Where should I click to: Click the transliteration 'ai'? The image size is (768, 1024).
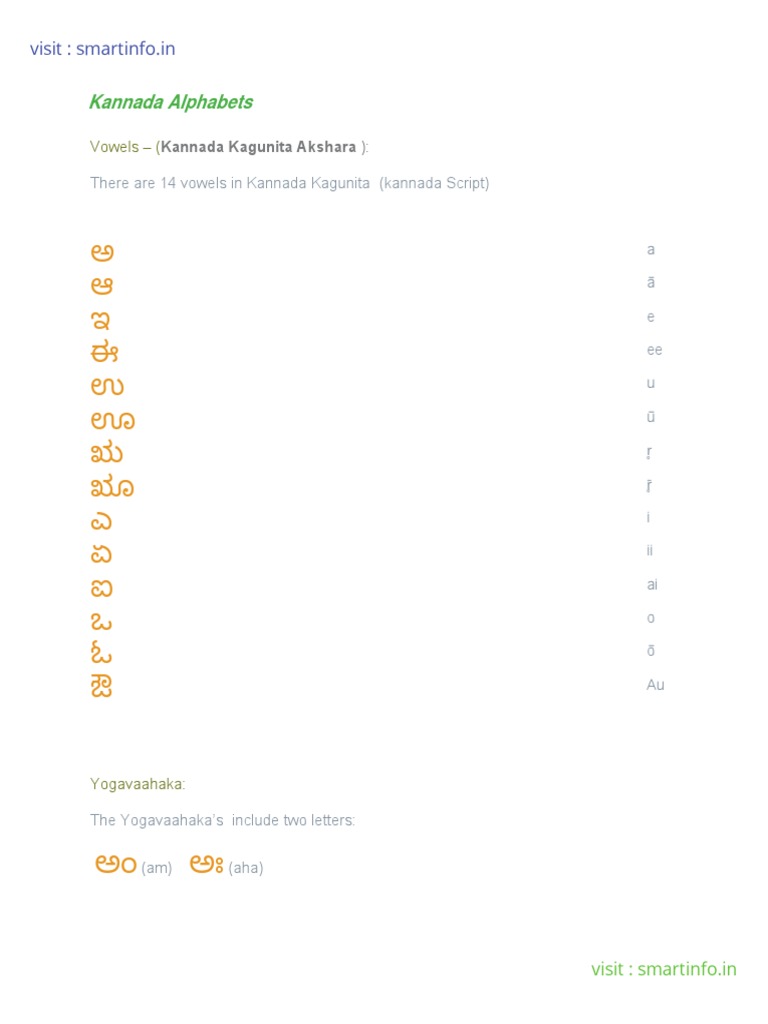point(652,584)
